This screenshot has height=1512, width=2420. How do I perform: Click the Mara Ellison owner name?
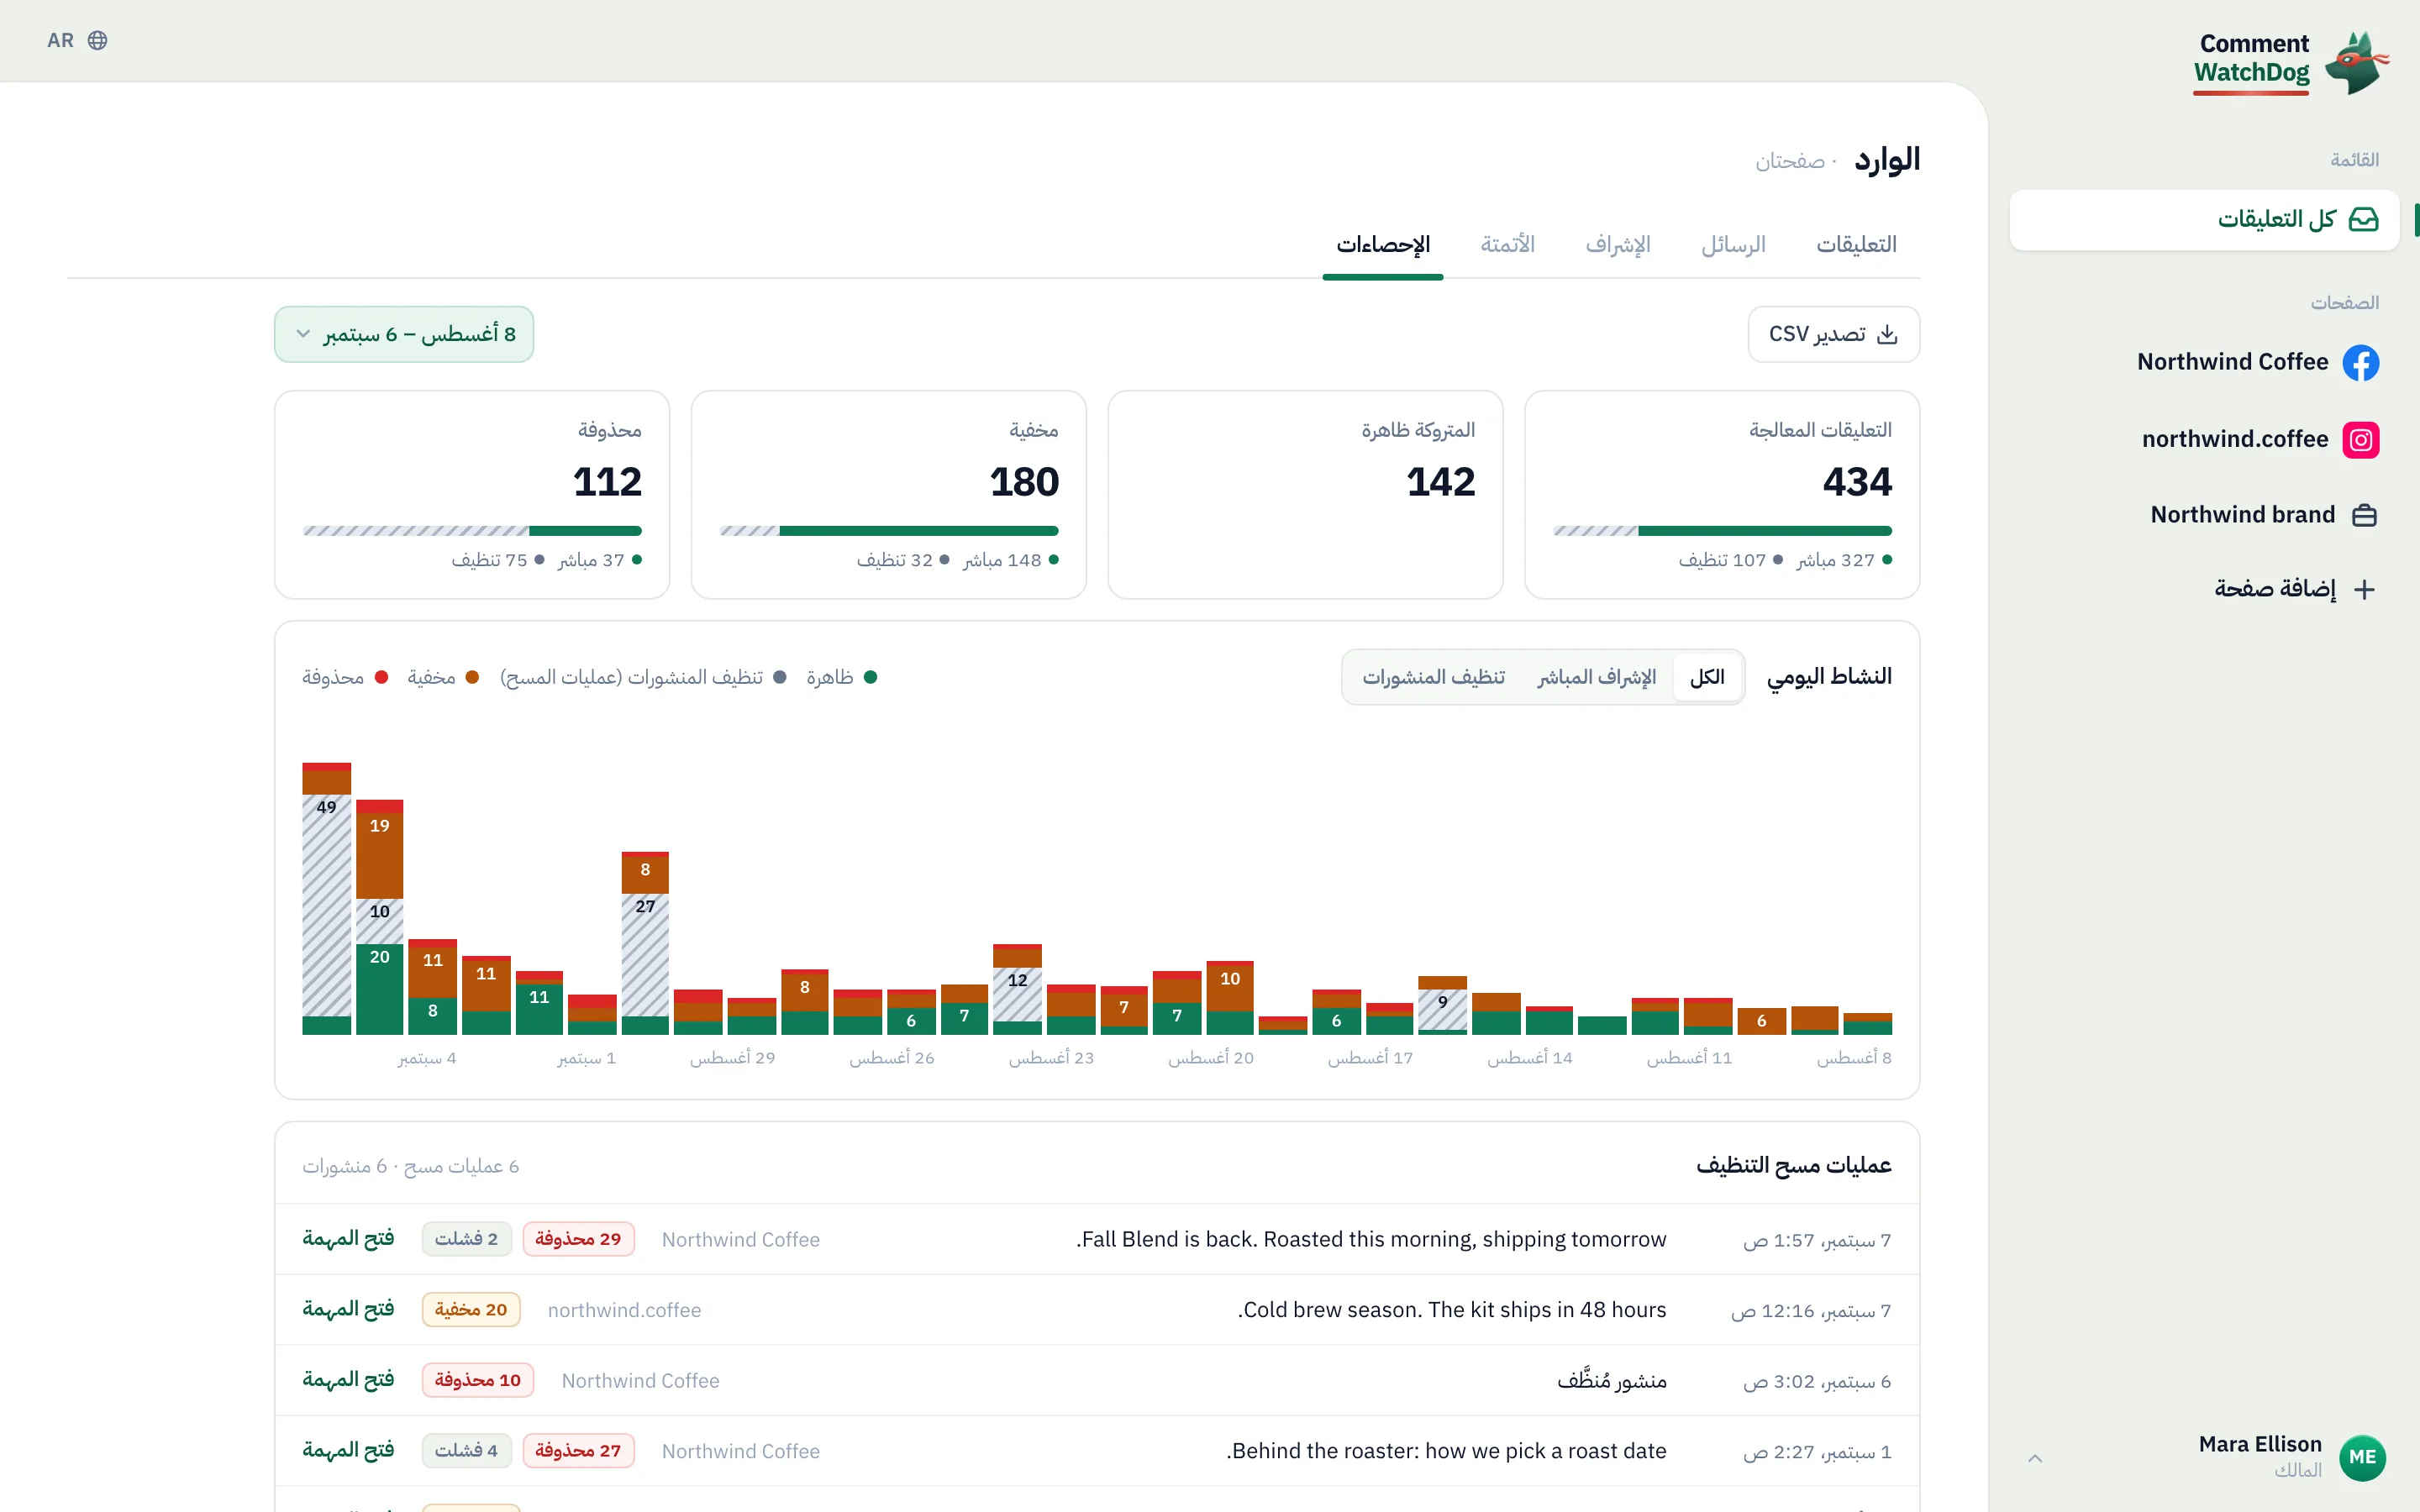point(2260,1444)
